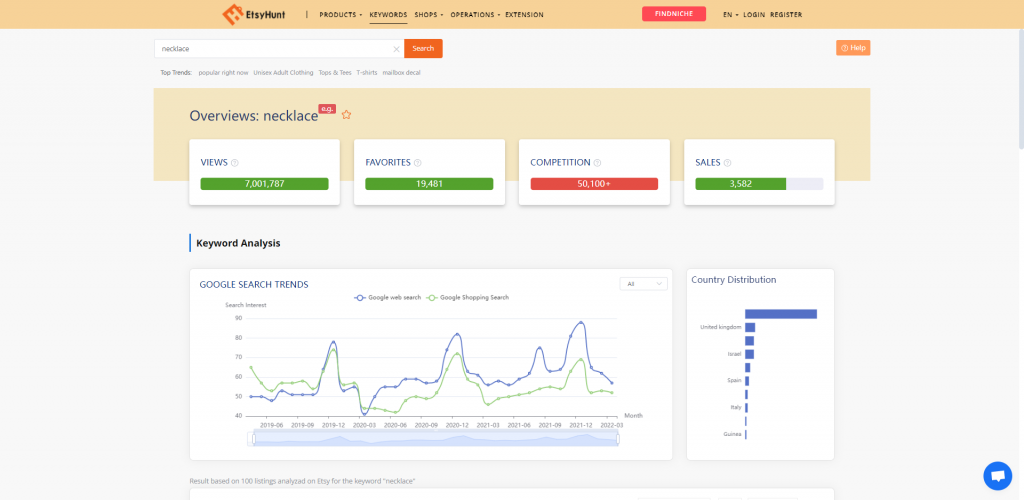The width and height of the screenshot is (1024, 500).
Task: Open the All time range dropdown
Action: click(643, 284)
